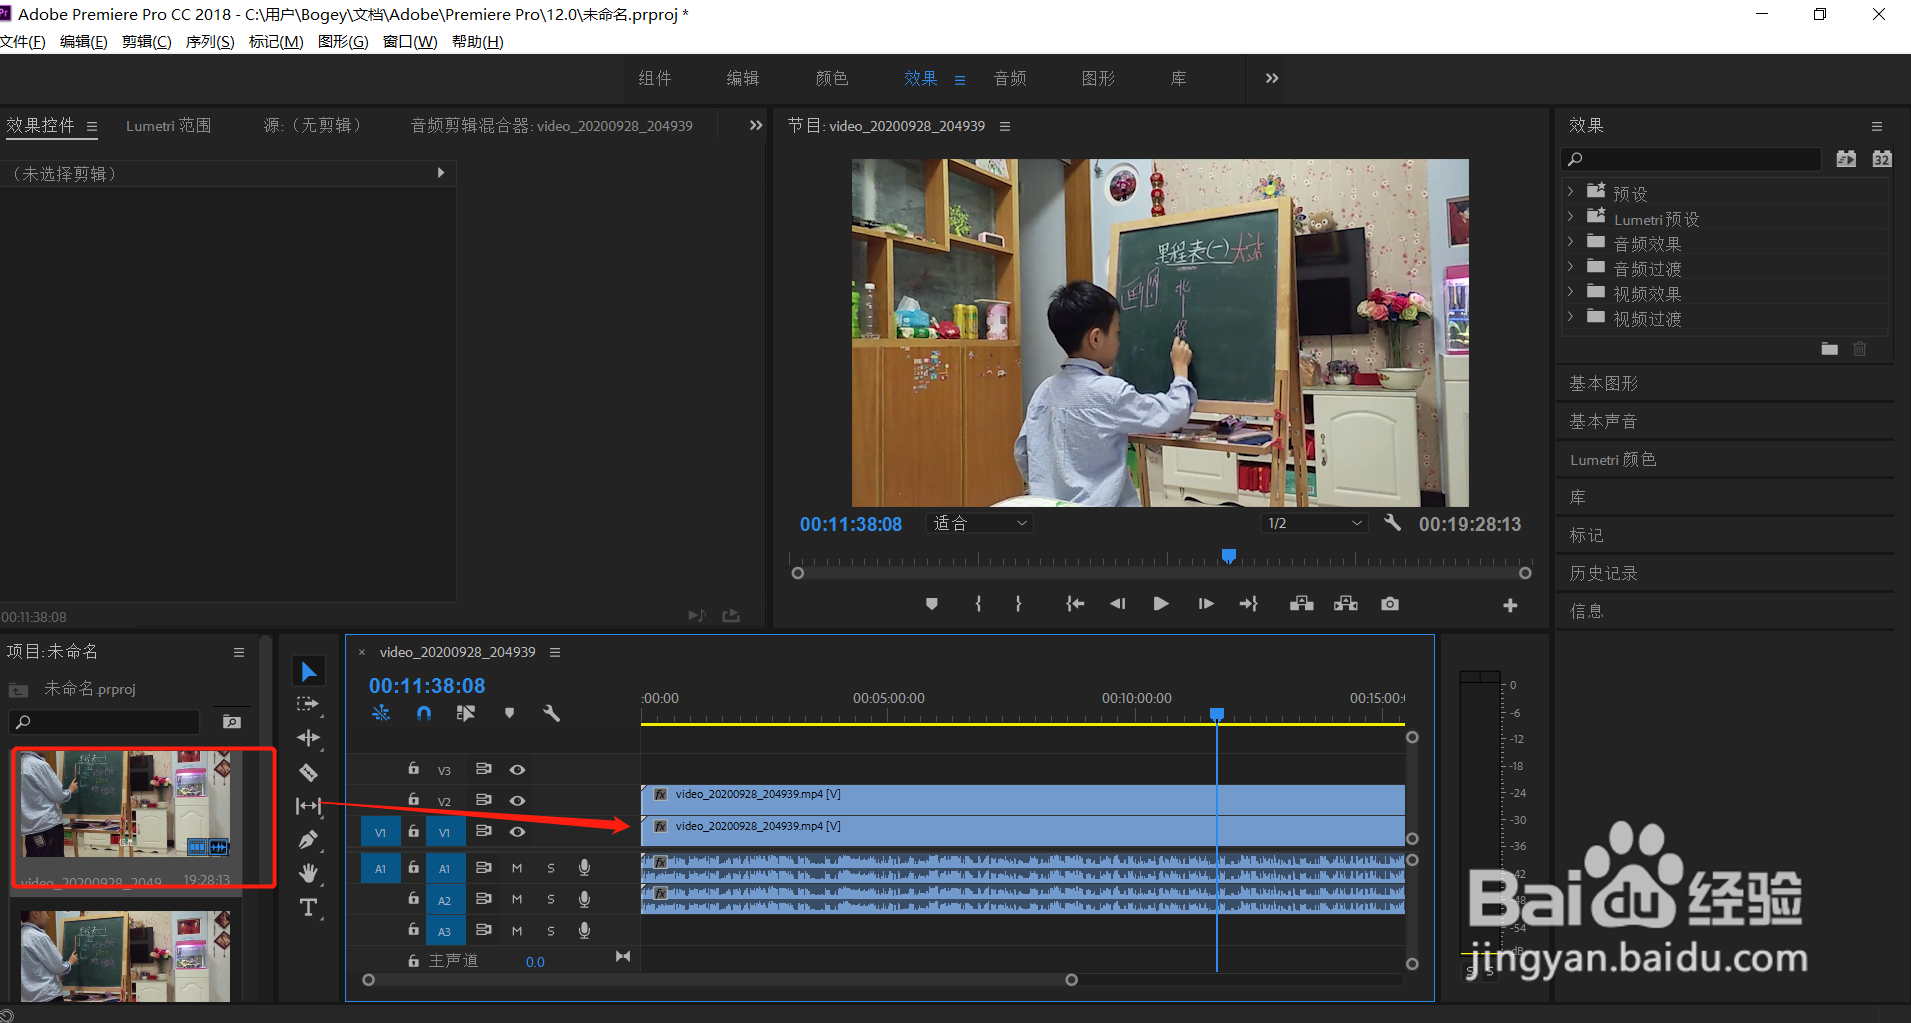Click the effects panel search field
1911x1023 pixels.
pyautogui.click(x=1691, y=159)
